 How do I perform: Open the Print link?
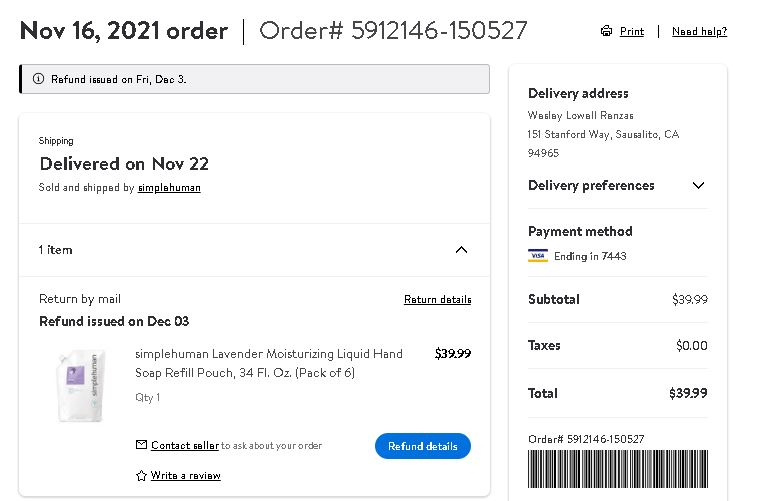click(x=632, y=31)
